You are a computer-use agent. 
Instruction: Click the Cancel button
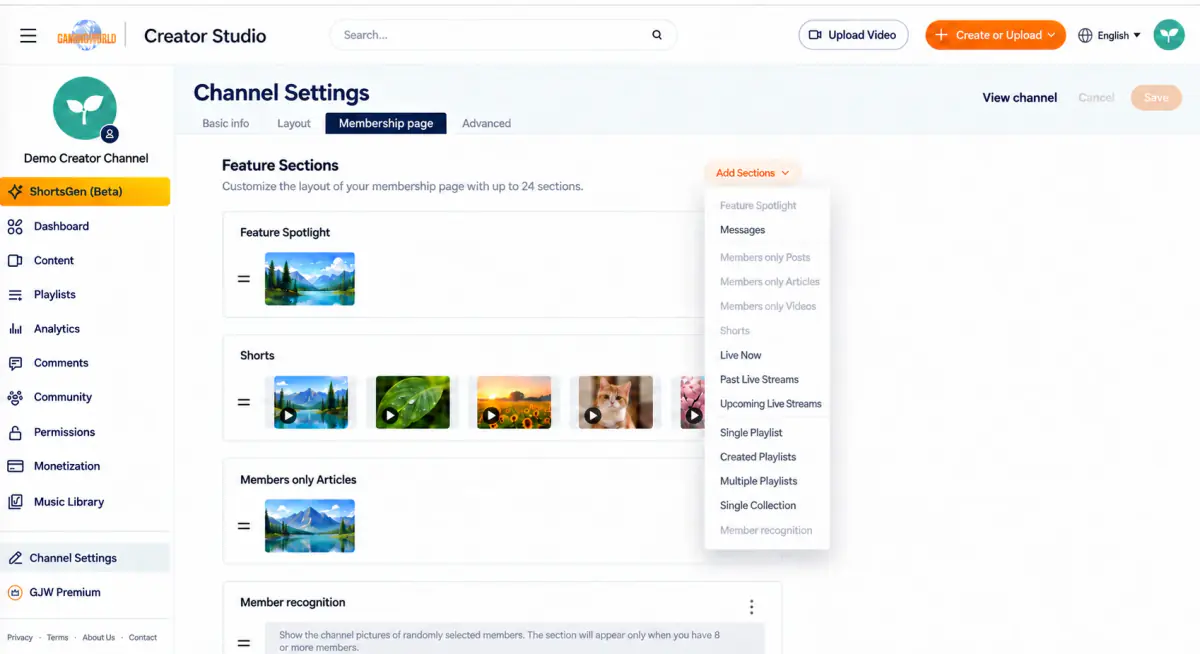point(1096,97)
